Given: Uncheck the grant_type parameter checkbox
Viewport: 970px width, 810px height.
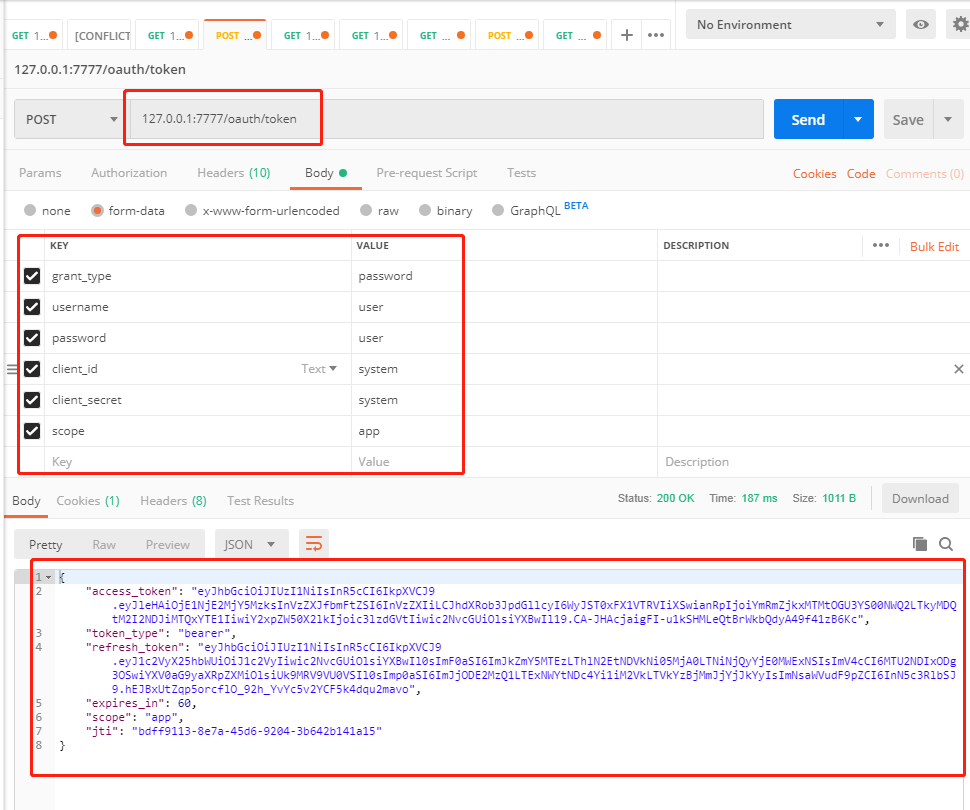Looking at the screenshot, I should (x=32, y=276).
